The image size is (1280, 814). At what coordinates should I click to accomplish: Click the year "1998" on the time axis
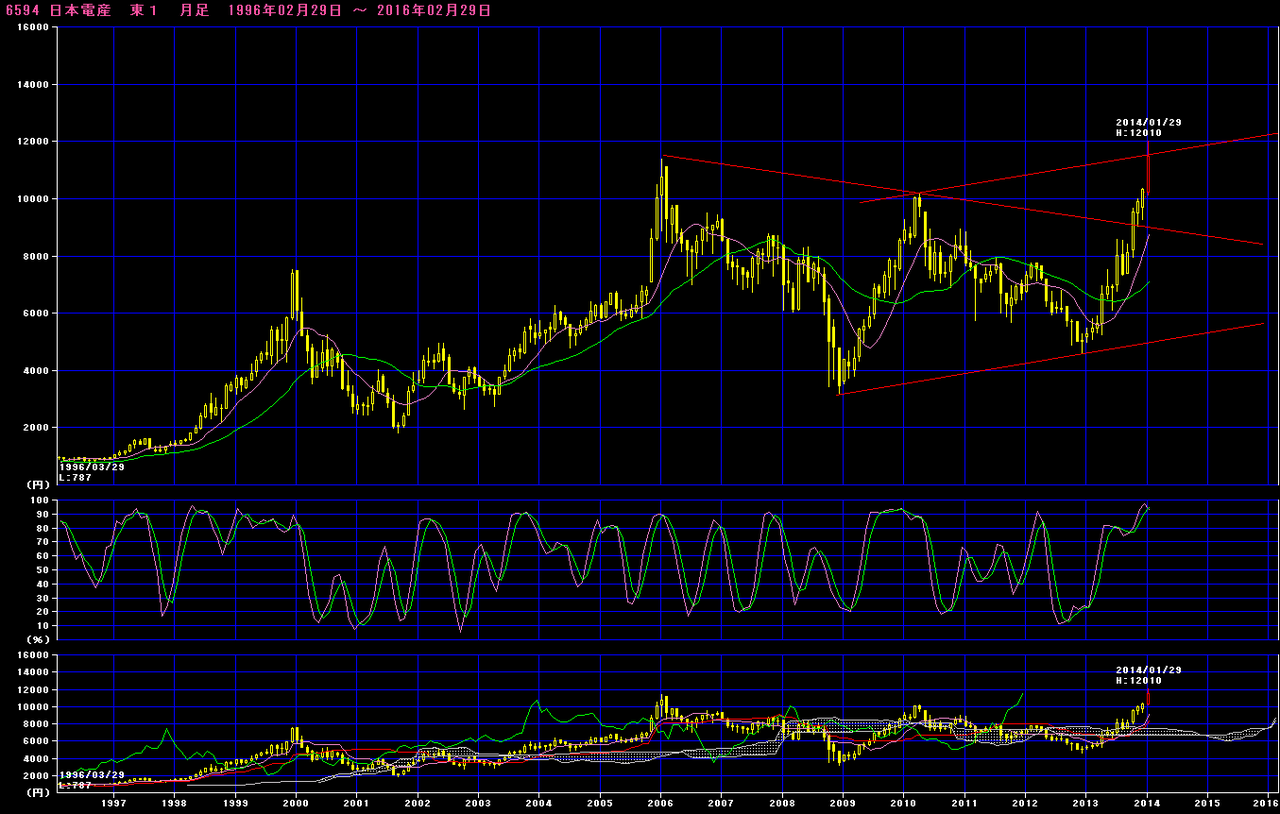(174, 802)
